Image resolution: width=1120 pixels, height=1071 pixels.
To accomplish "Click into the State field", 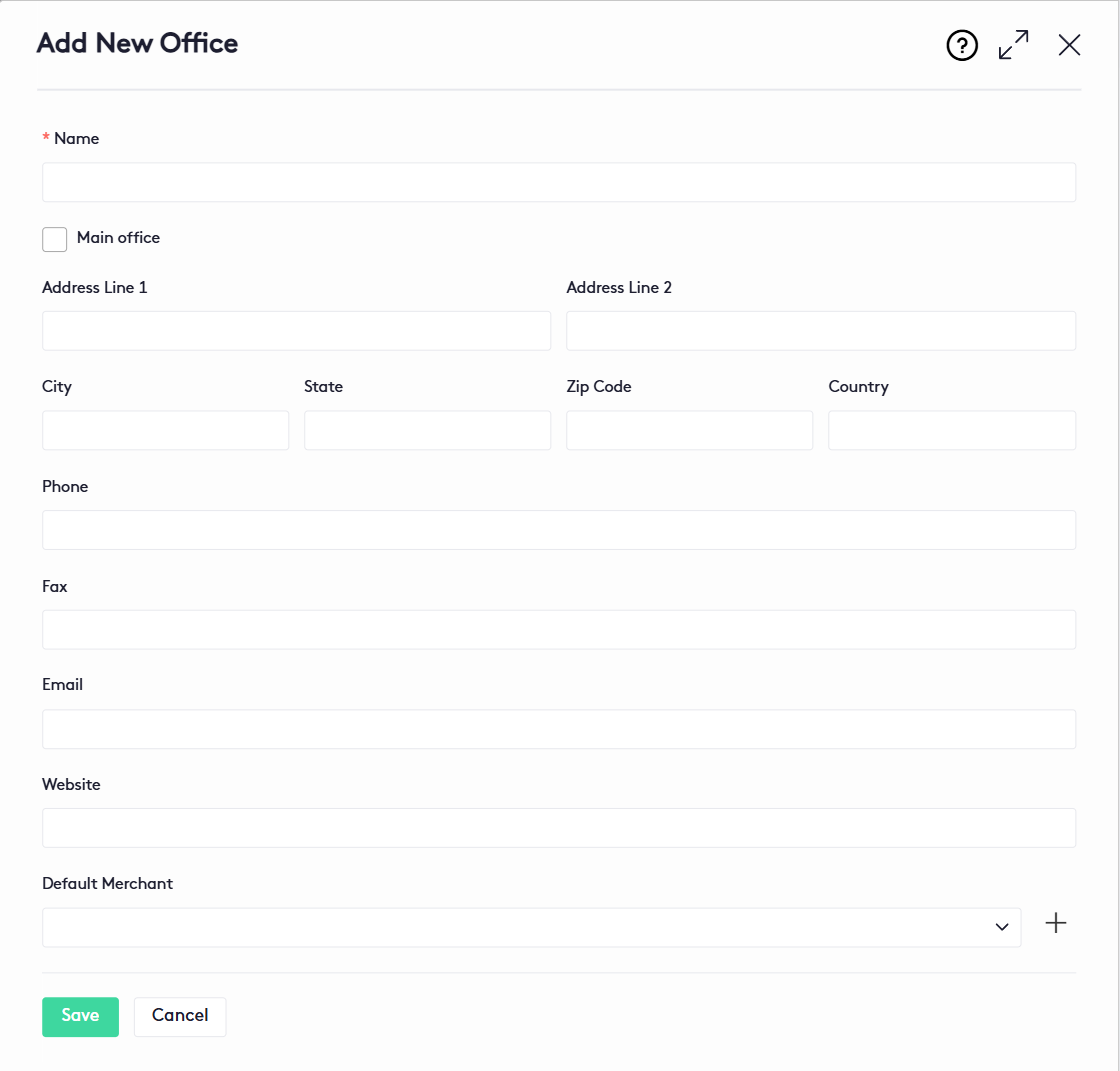I will [427, 430].
